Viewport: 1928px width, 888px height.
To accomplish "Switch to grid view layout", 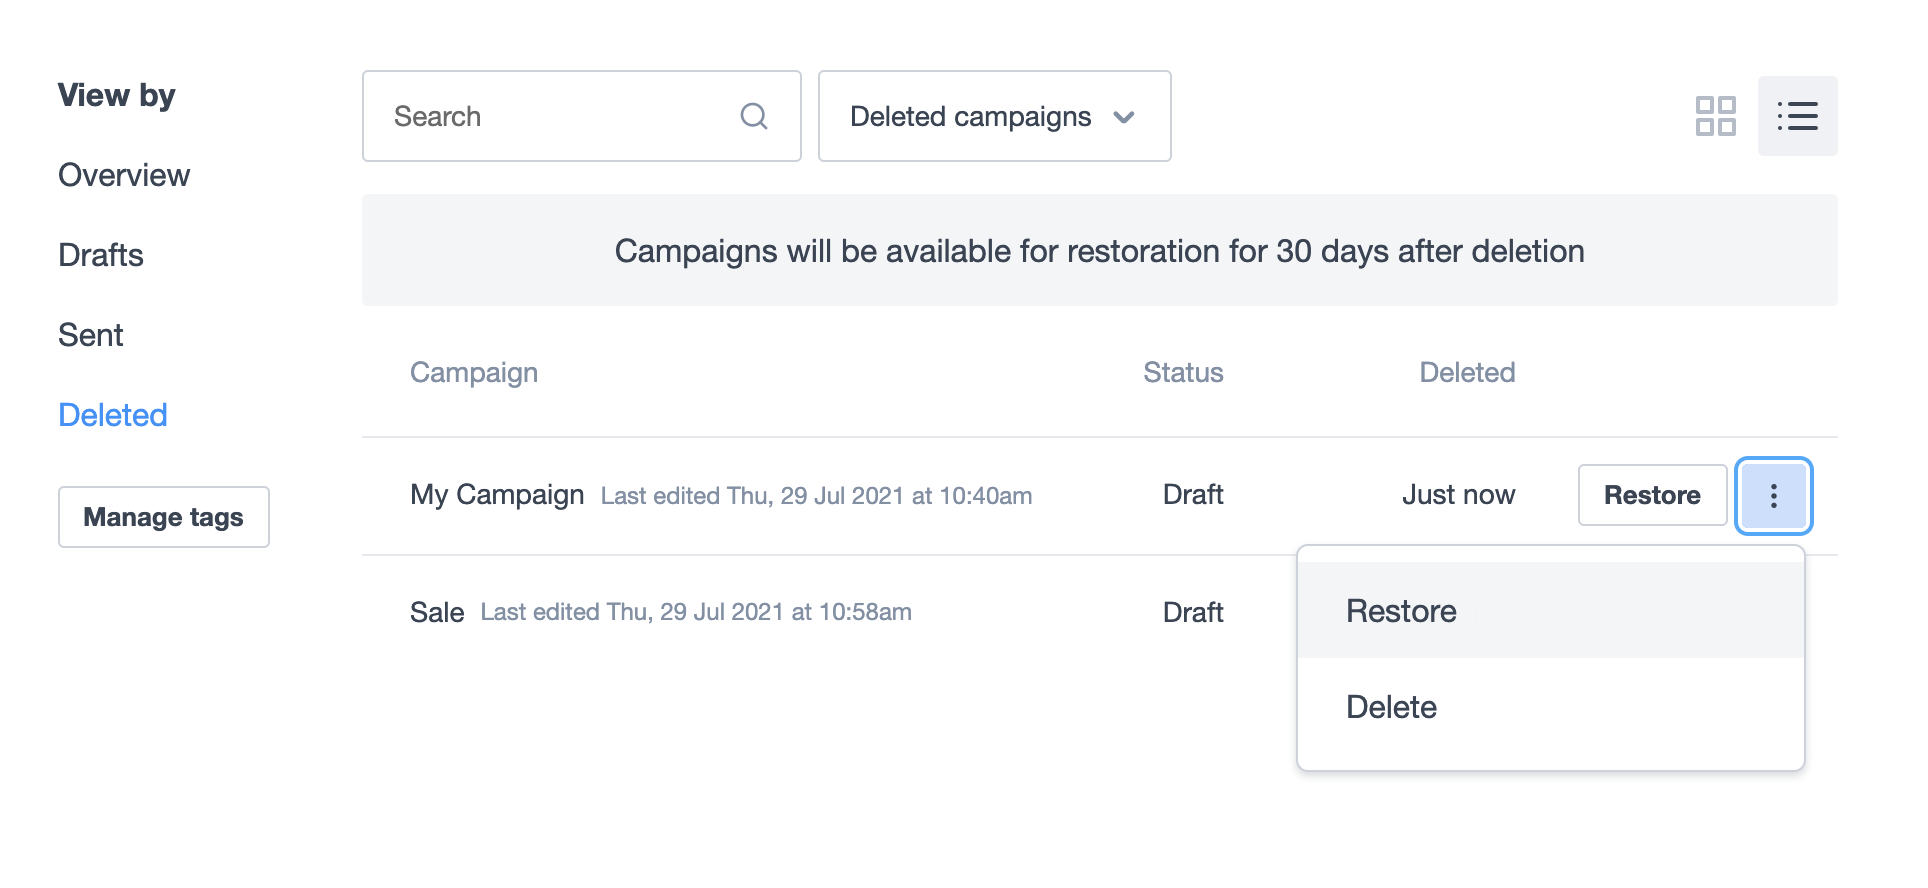I will click(x=1716, y=116).
